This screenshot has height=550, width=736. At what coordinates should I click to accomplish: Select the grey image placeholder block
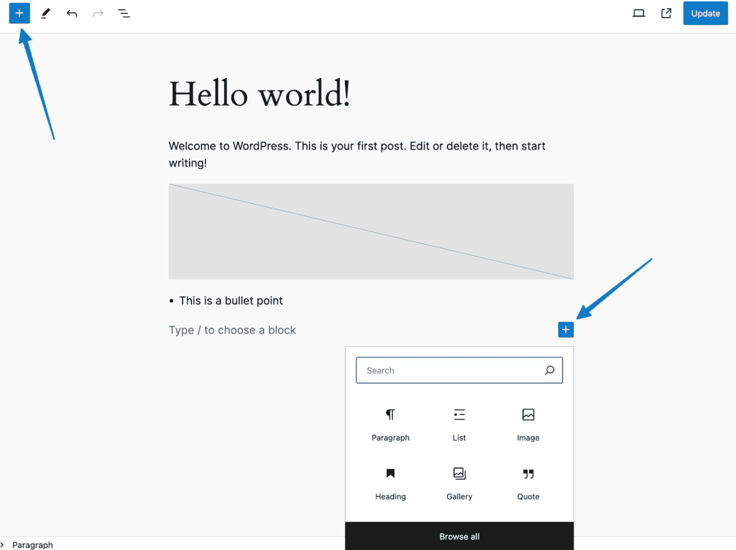(x=371, y=231)
